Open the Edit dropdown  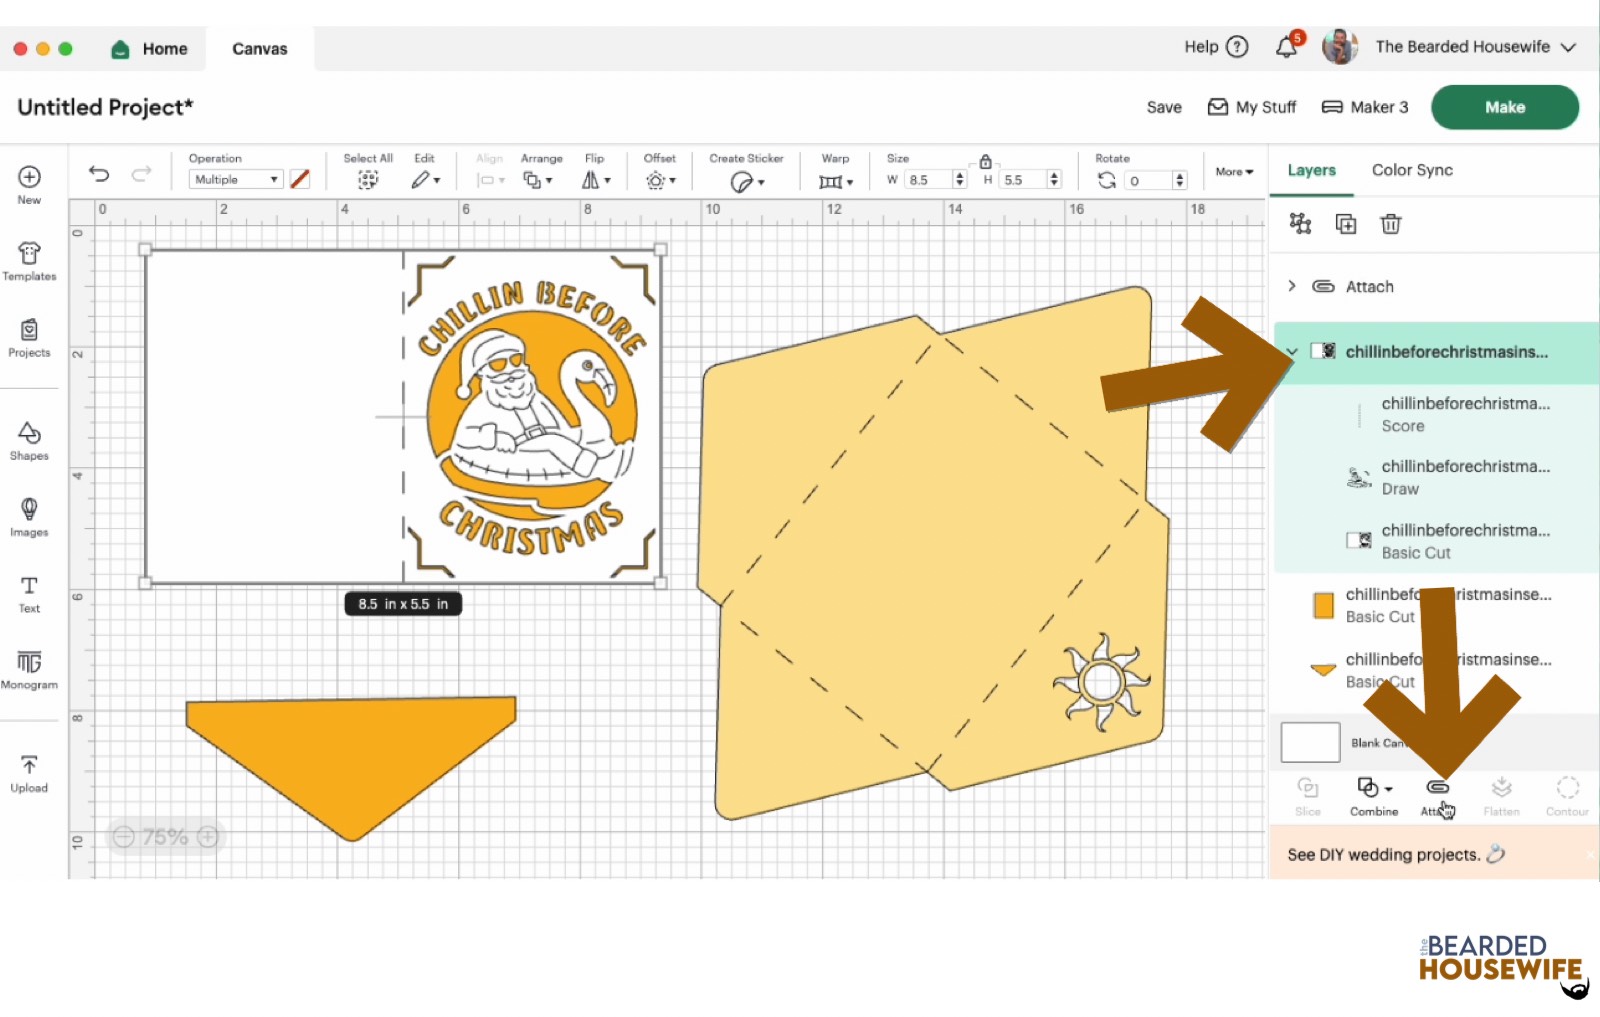425,180
